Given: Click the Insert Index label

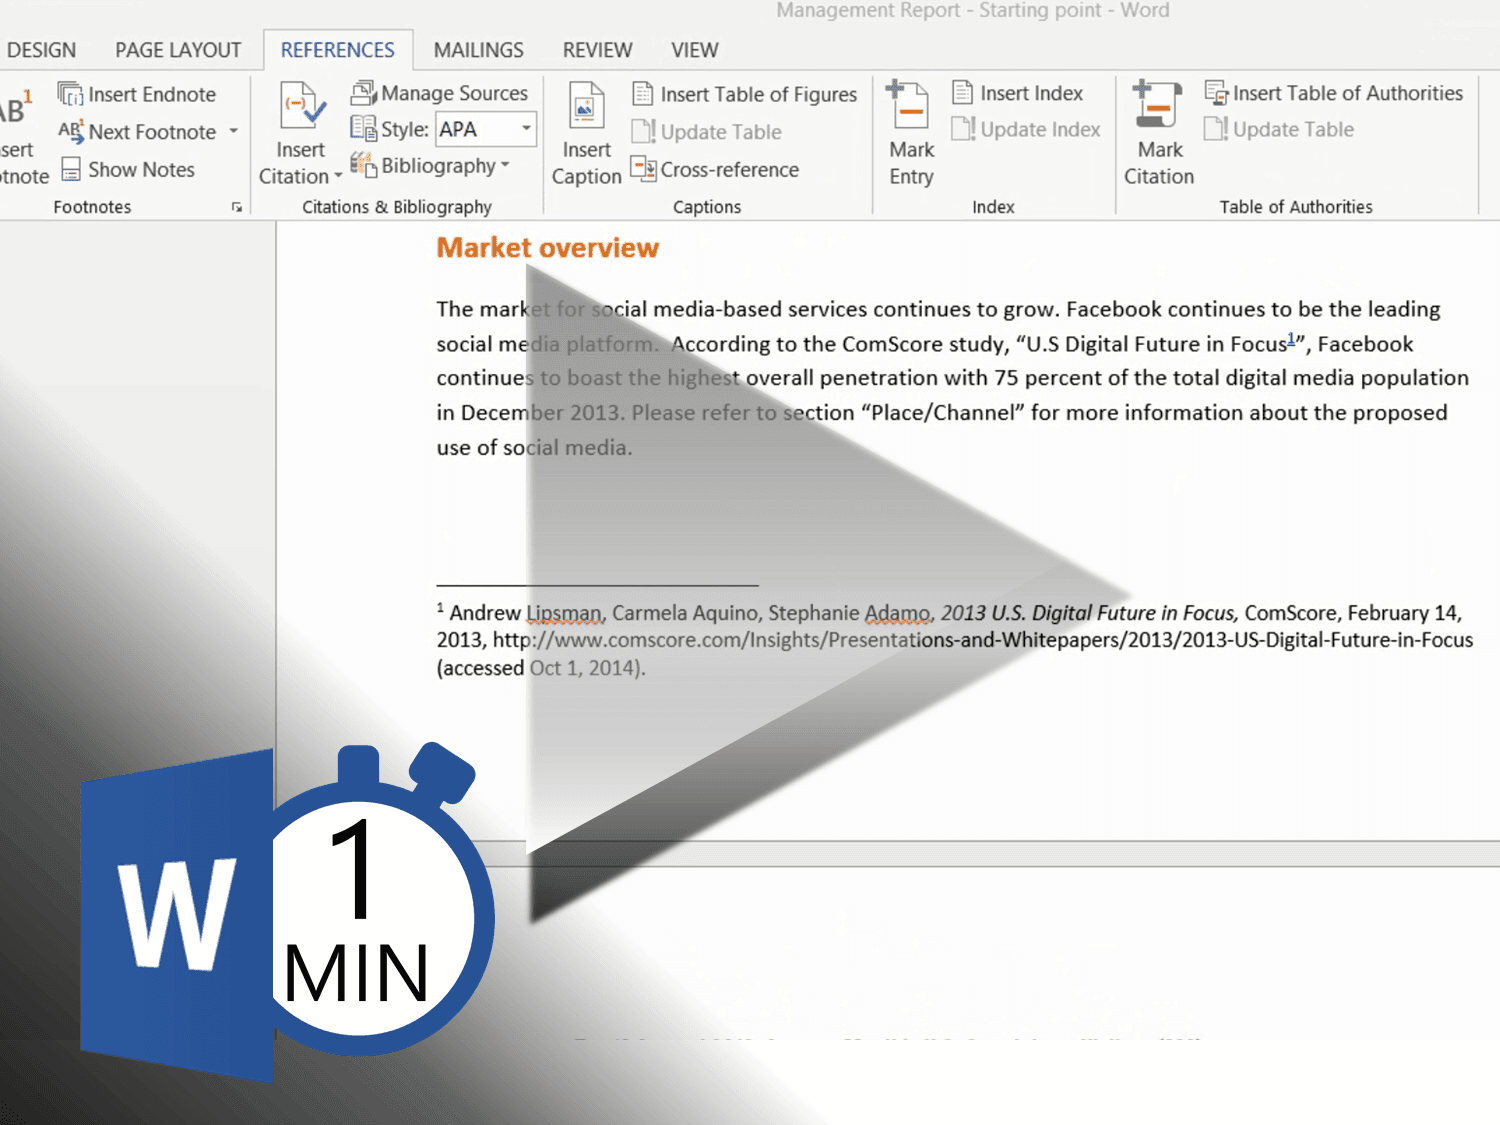Looking at the screenshot, I should coord(1031,93).
